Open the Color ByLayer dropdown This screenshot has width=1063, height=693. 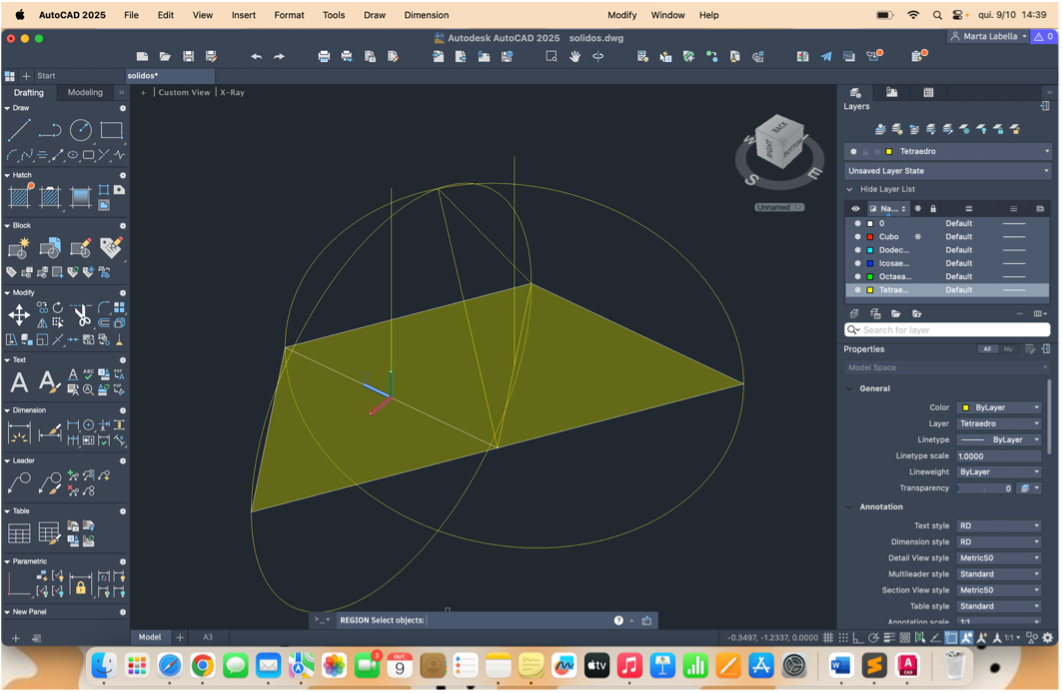[x=999, y=408]
